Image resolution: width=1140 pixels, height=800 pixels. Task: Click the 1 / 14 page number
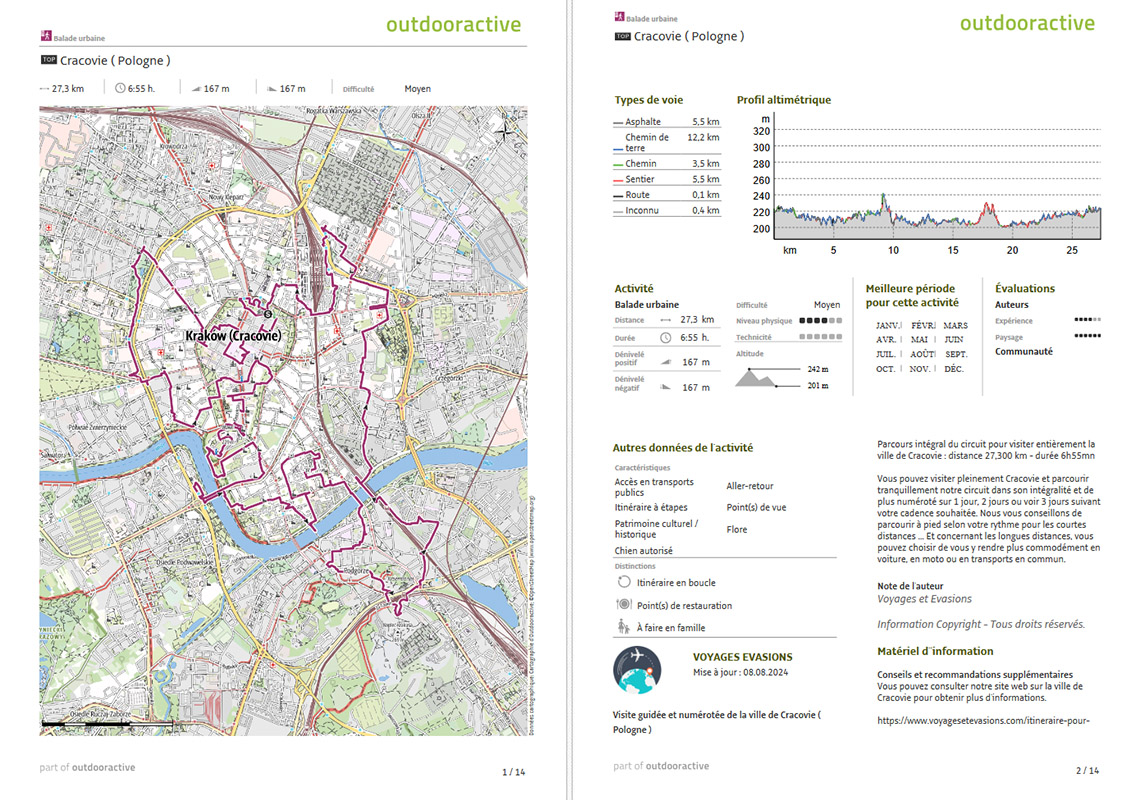tap(513, 772)
